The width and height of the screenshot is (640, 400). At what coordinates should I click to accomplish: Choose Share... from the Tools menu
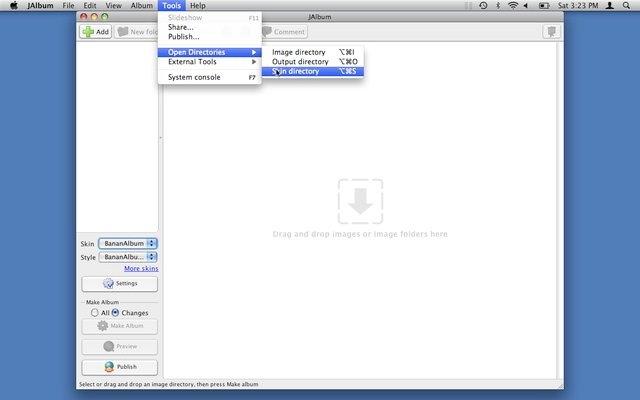point(209,27)
